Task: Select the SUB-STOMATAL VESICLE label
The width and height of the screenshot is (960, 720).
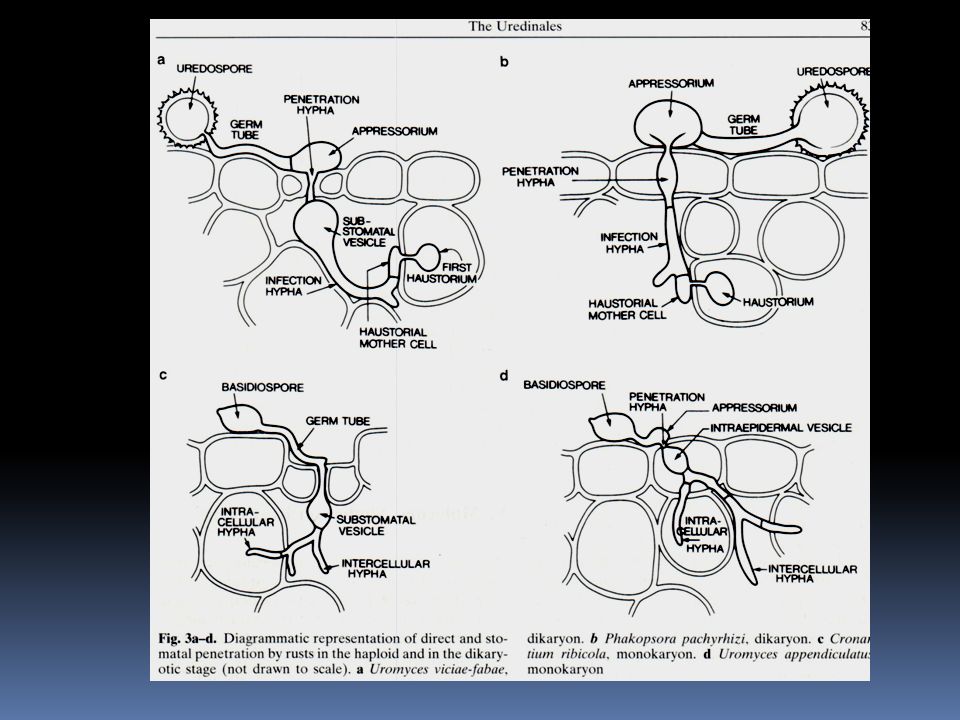Action: (x=369, y=232)
